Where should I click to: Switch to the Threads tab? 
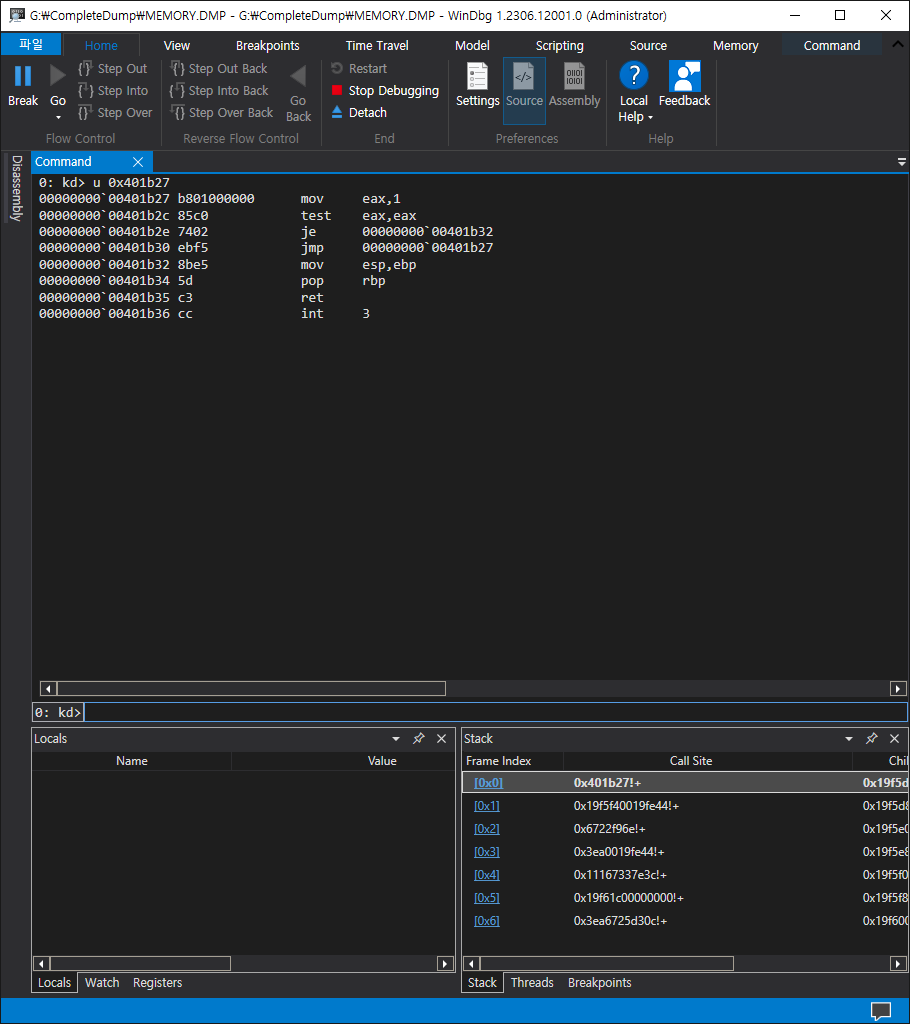[532, 982]
